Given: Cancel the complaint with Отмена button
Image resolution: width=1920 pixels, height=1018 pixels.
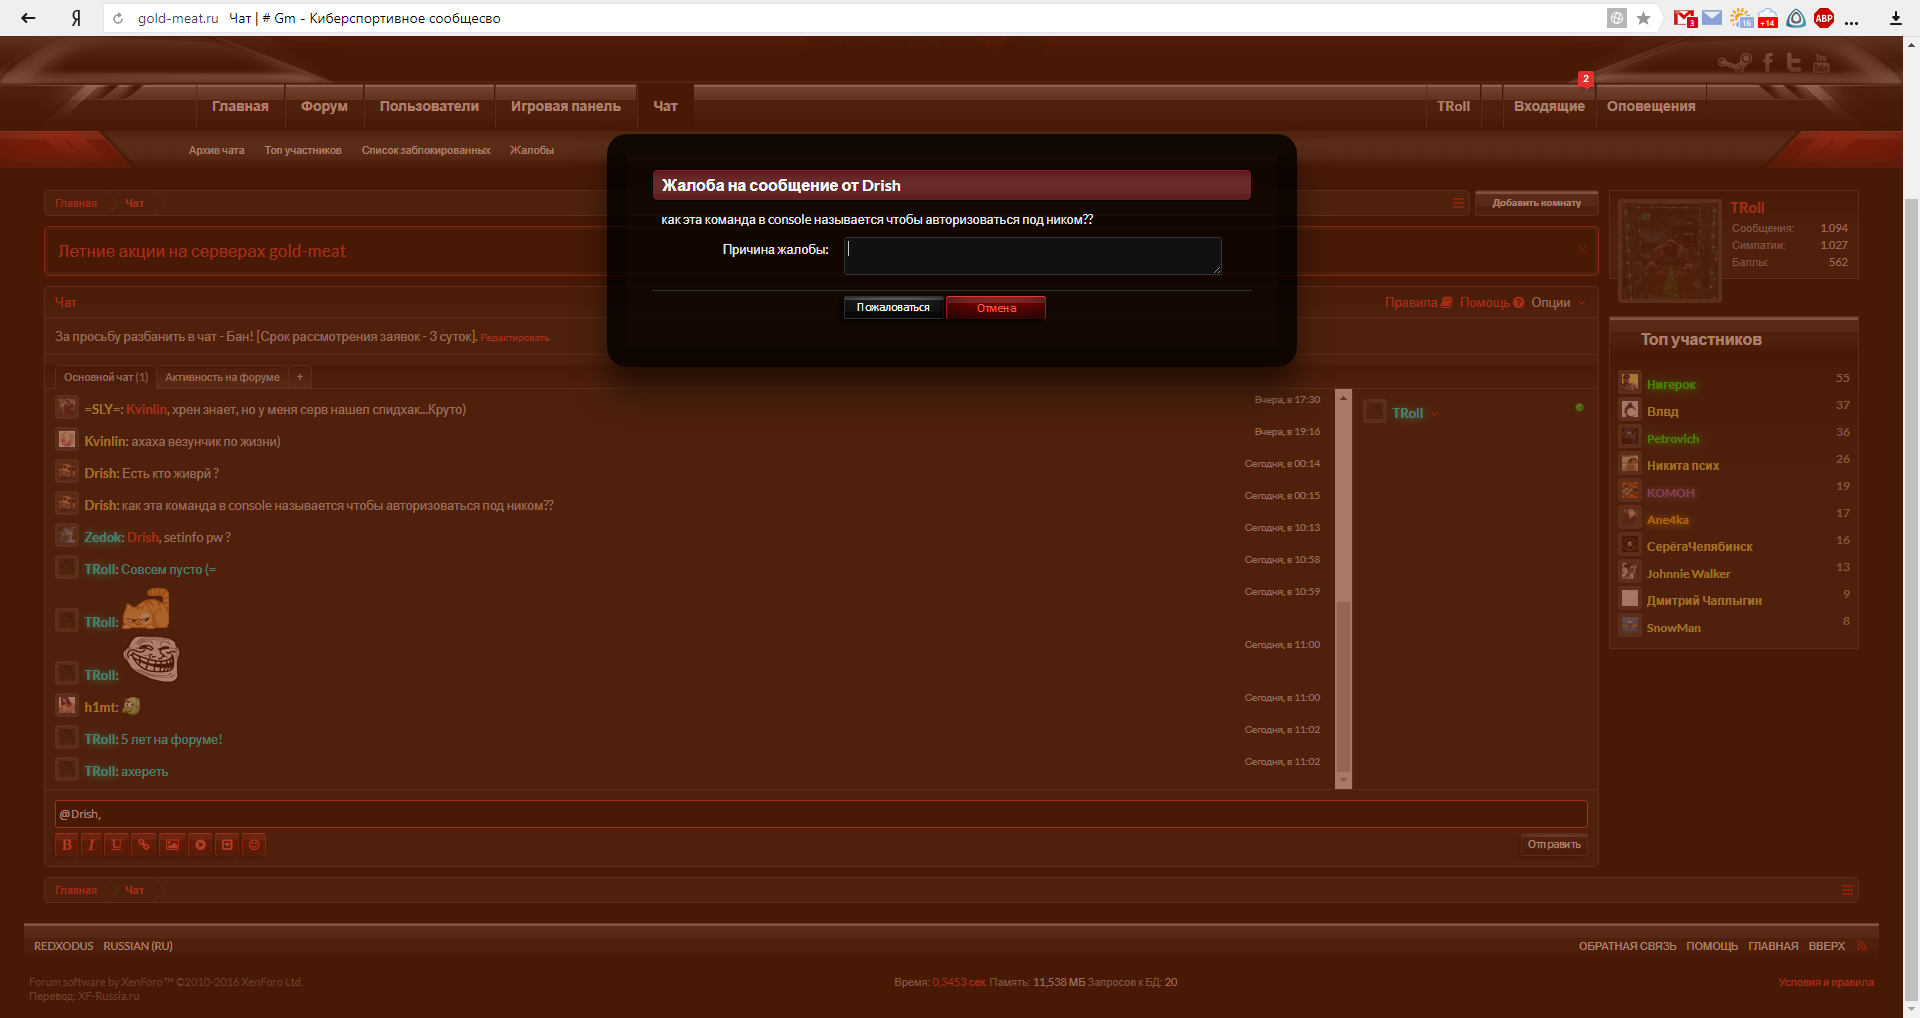Looking at the screenshot, I should (x=996, y=308).
